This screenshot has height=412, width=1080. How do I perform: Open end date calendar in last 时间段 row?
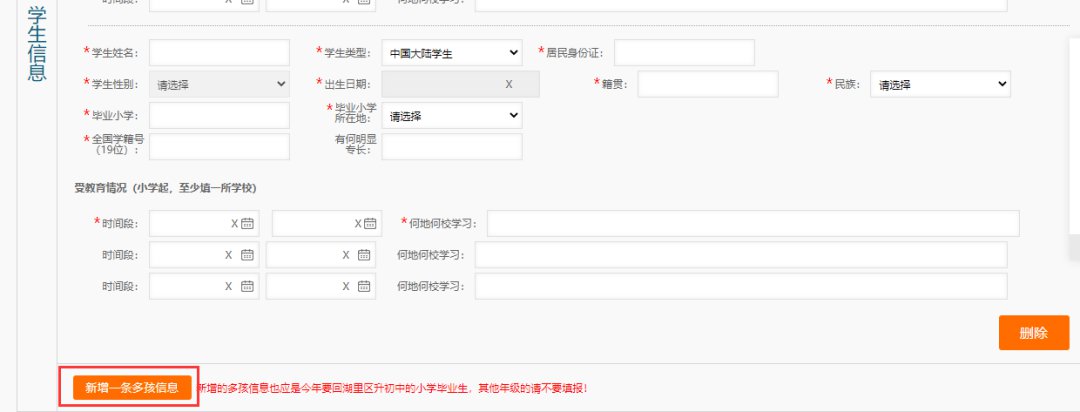click(365, 286)
